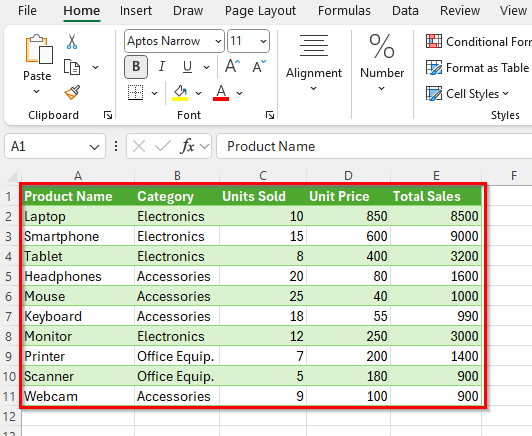Select the Headphones cell

pyautogui.click(x=78, y=276)
